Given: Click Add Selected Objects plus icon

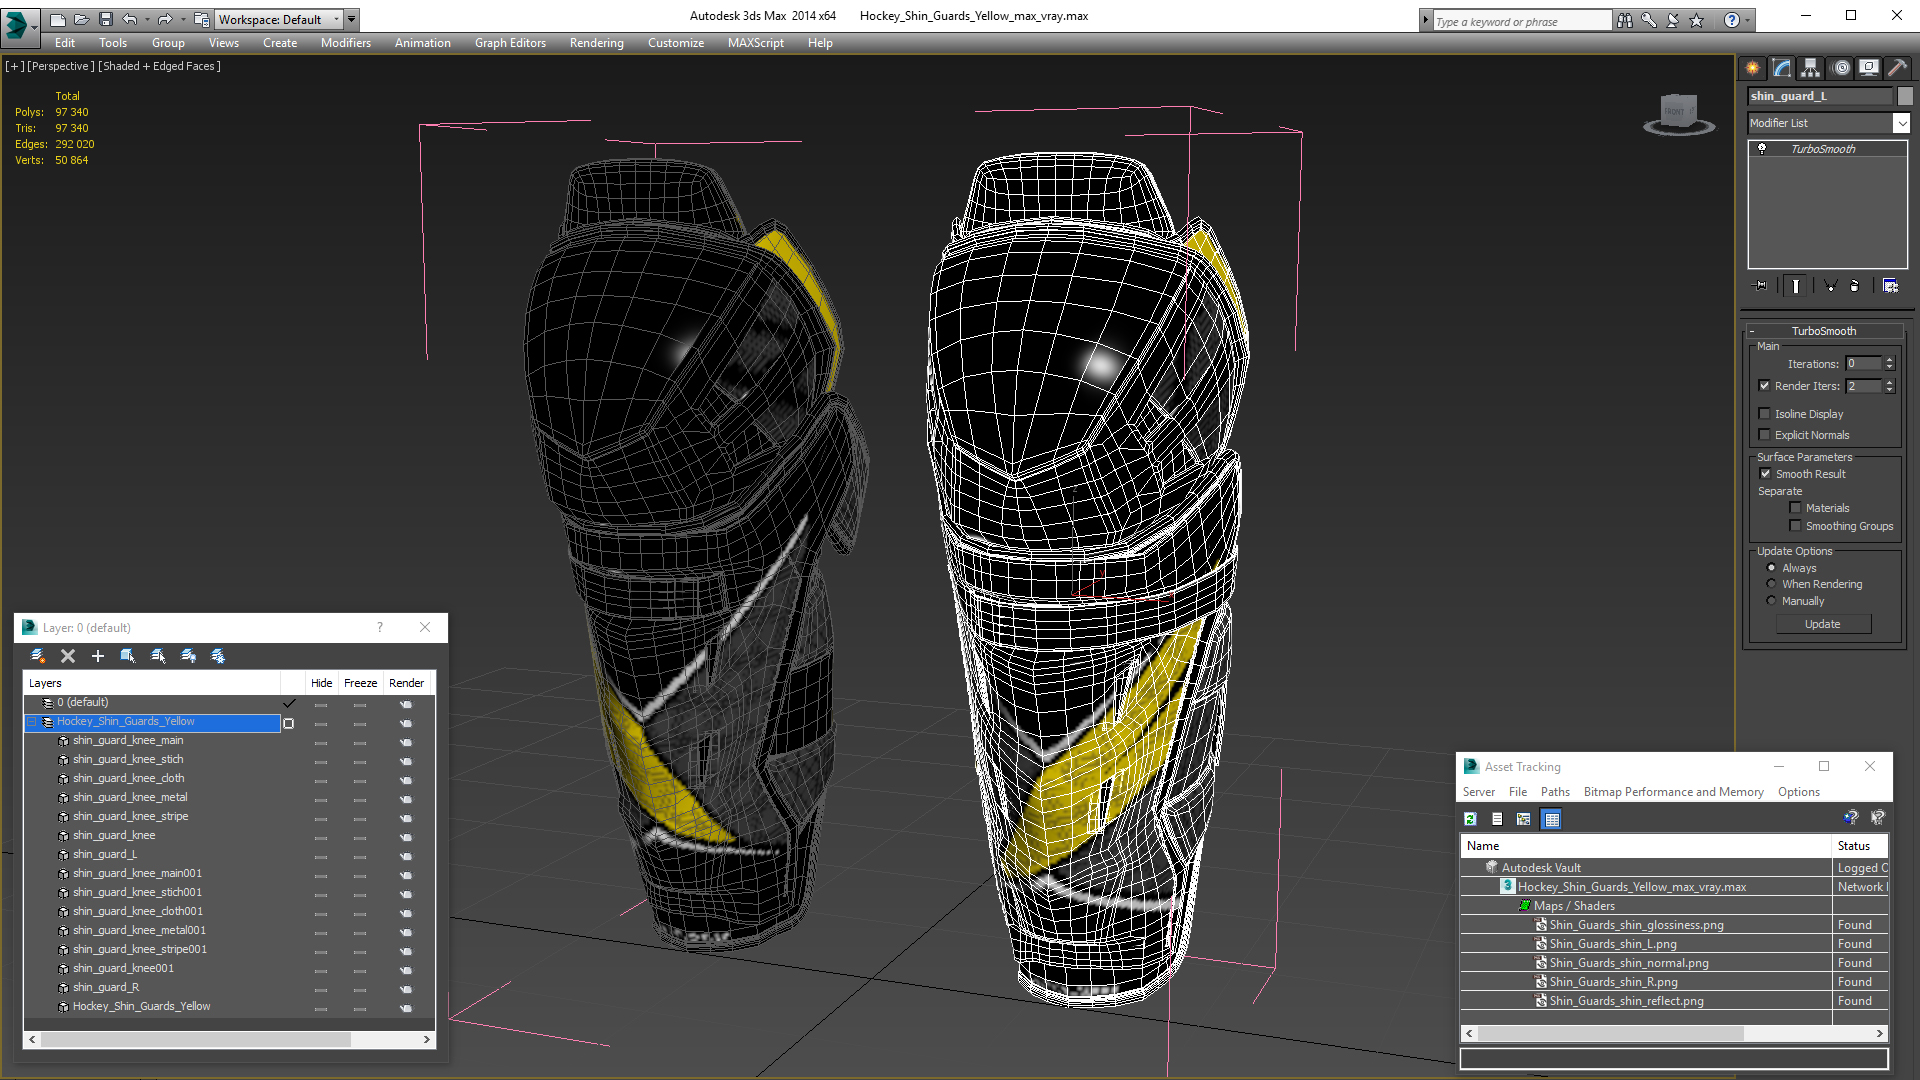Looking at the screenshot, I should (x=98, y=656).
